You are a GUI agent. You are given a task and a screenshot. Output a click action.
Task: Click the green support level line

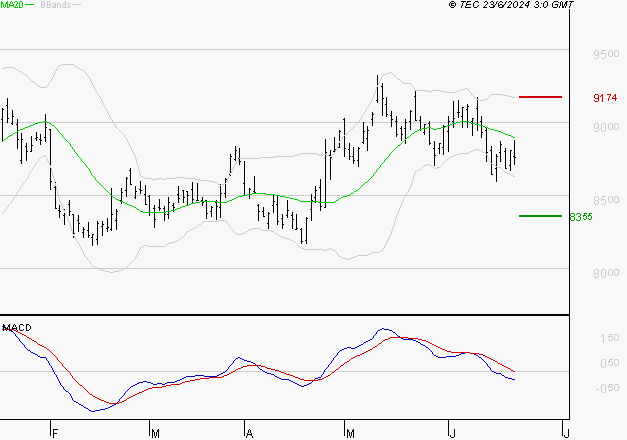coord(540,216)
